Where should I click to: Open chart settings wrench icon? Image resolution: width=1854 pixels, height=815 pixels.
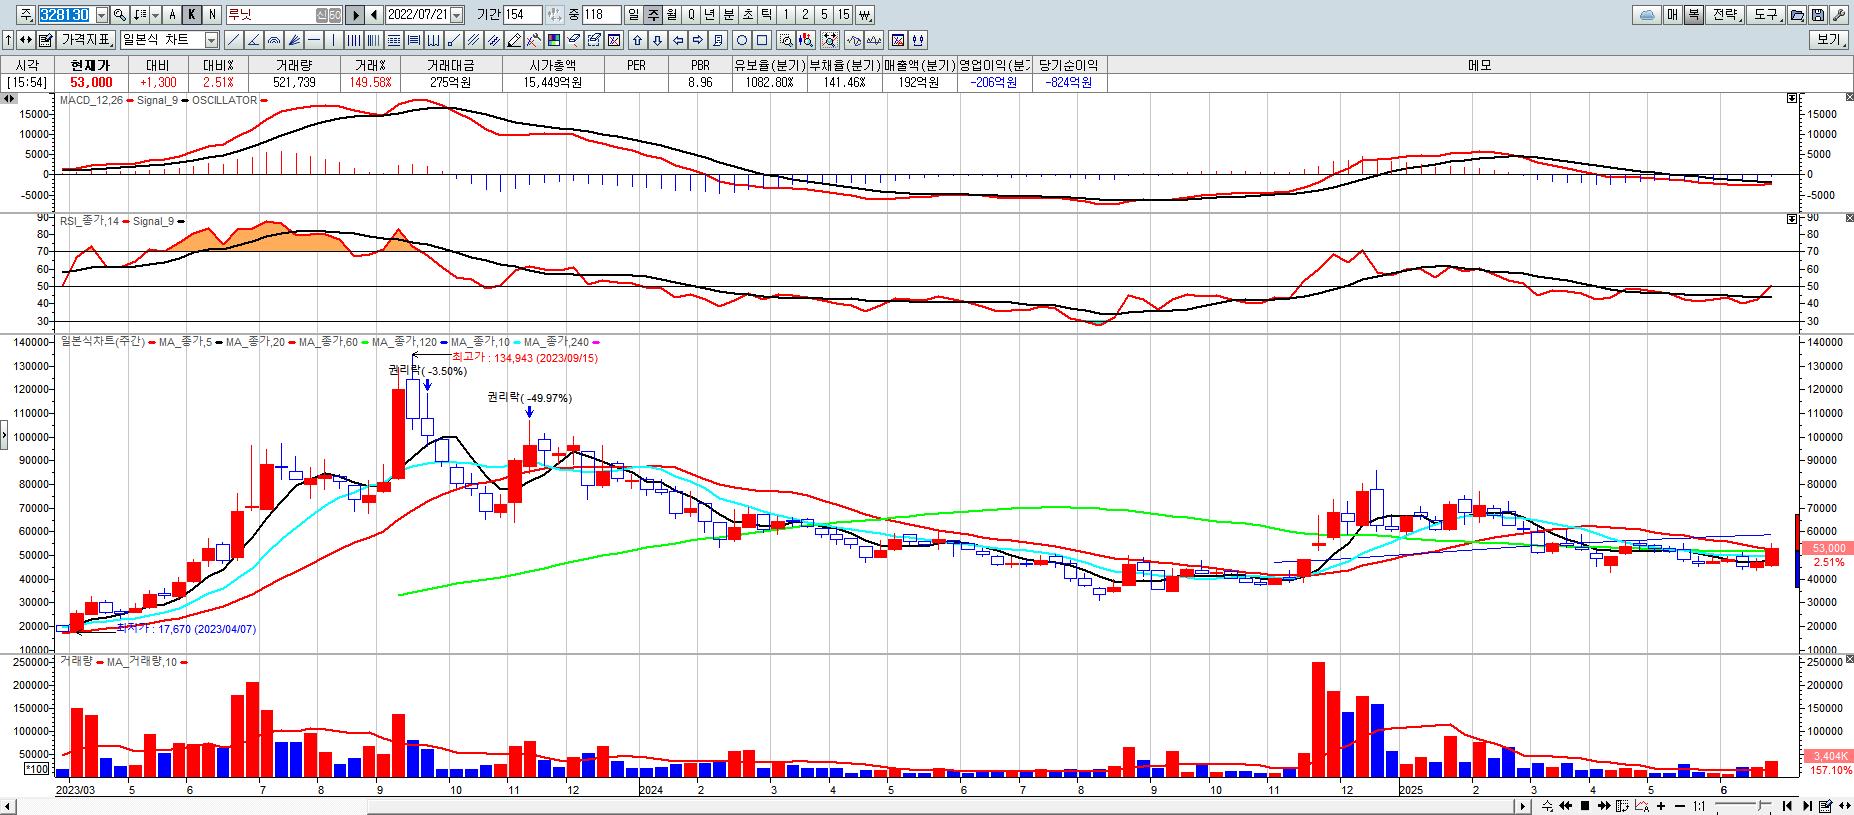coord(1838,15)
